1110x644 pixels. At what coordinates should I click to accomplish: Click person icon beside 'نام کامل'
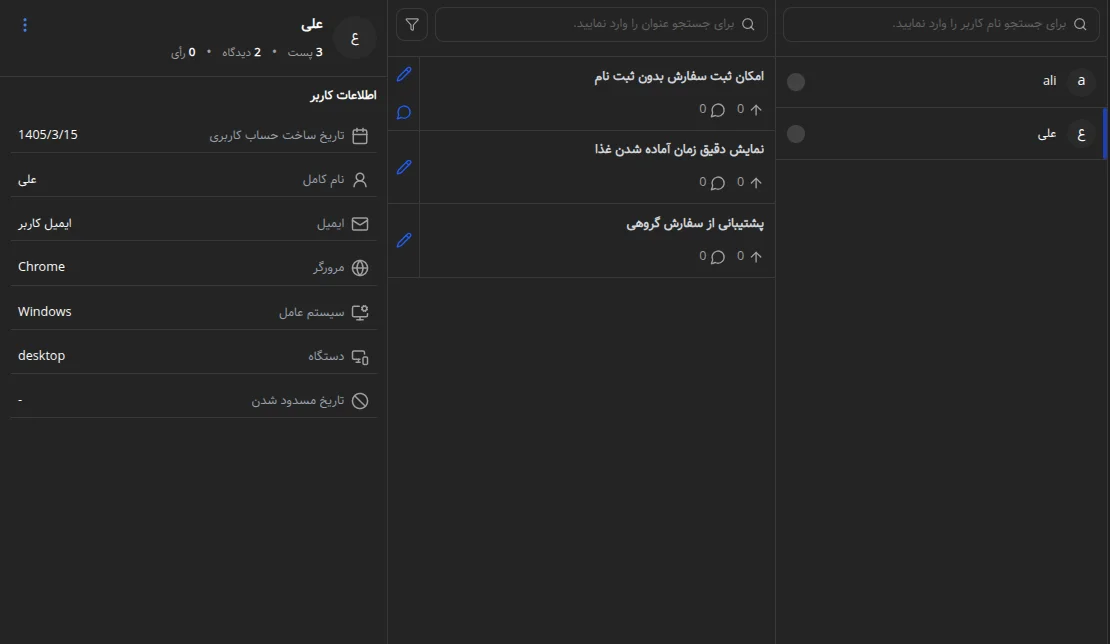tap(360, 180)
